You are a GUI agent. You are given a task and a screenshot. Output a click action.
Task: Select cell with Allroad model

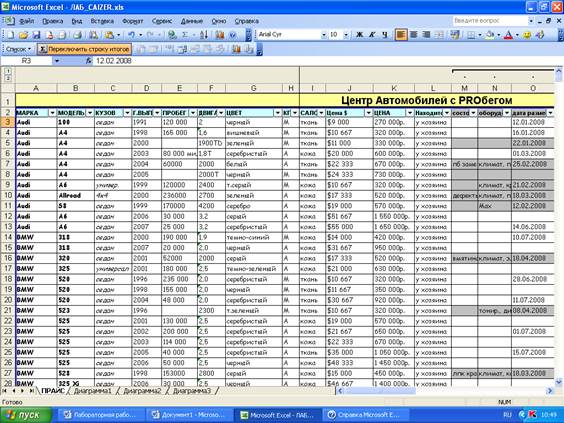point(76,196)
